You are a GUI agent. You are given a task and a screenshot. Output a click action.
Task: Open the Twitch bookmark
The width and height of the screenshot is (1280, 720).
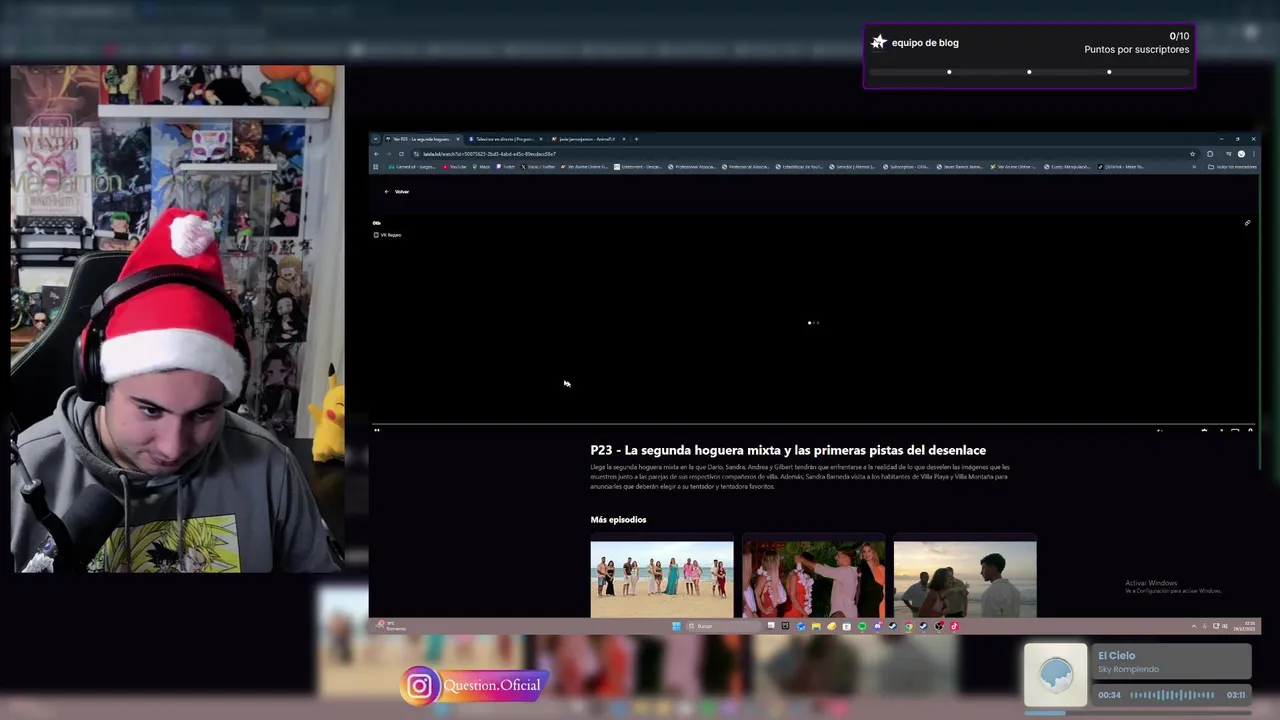[x=506, y=167]
